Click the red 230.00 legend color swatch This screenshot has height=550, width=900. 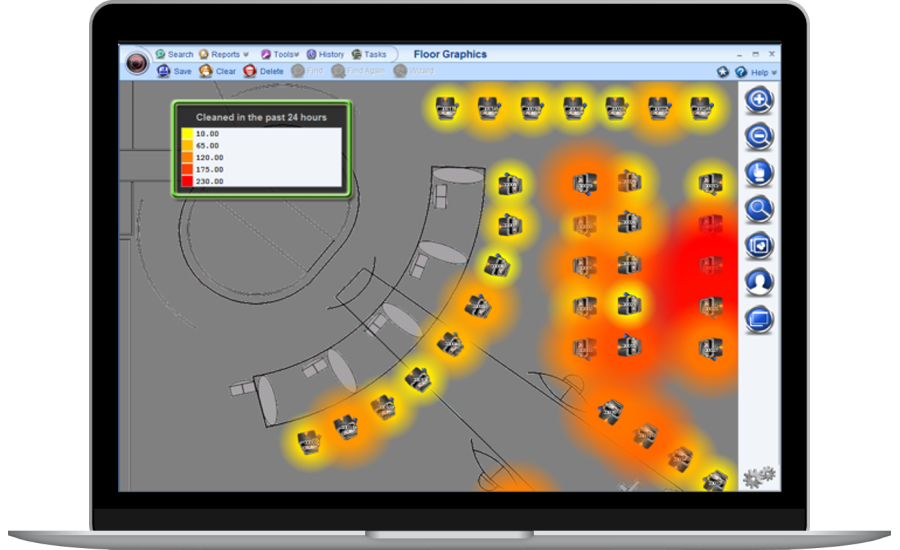(187, 182)
